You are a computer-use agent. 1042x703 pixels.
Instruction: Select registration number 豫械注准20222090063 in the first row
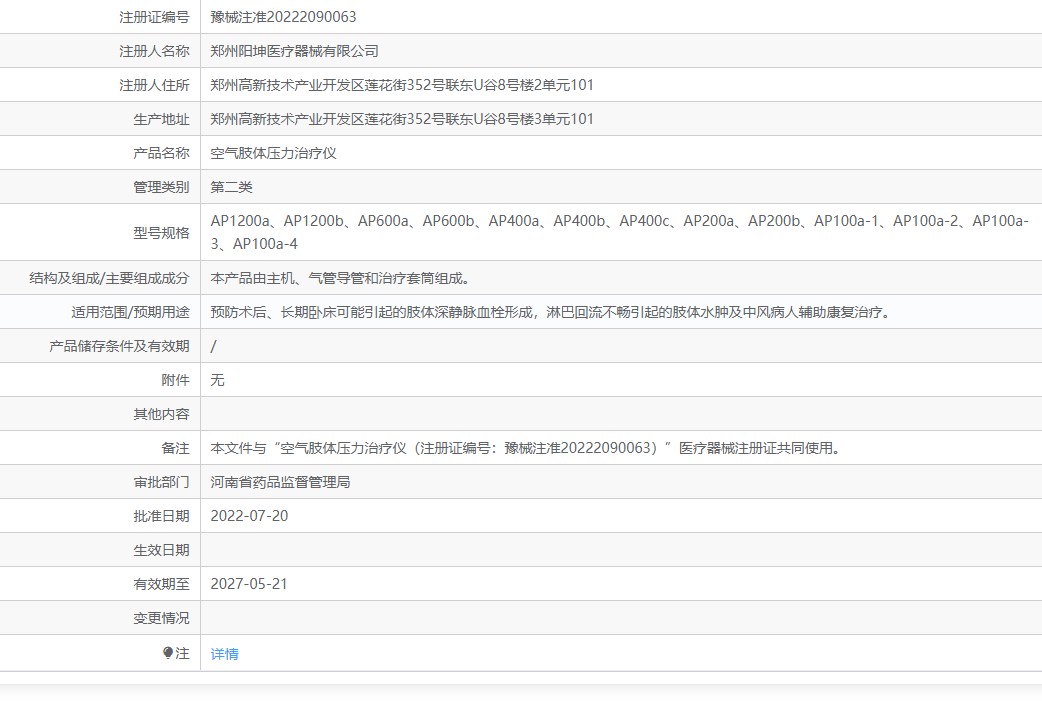pos(283,17)
